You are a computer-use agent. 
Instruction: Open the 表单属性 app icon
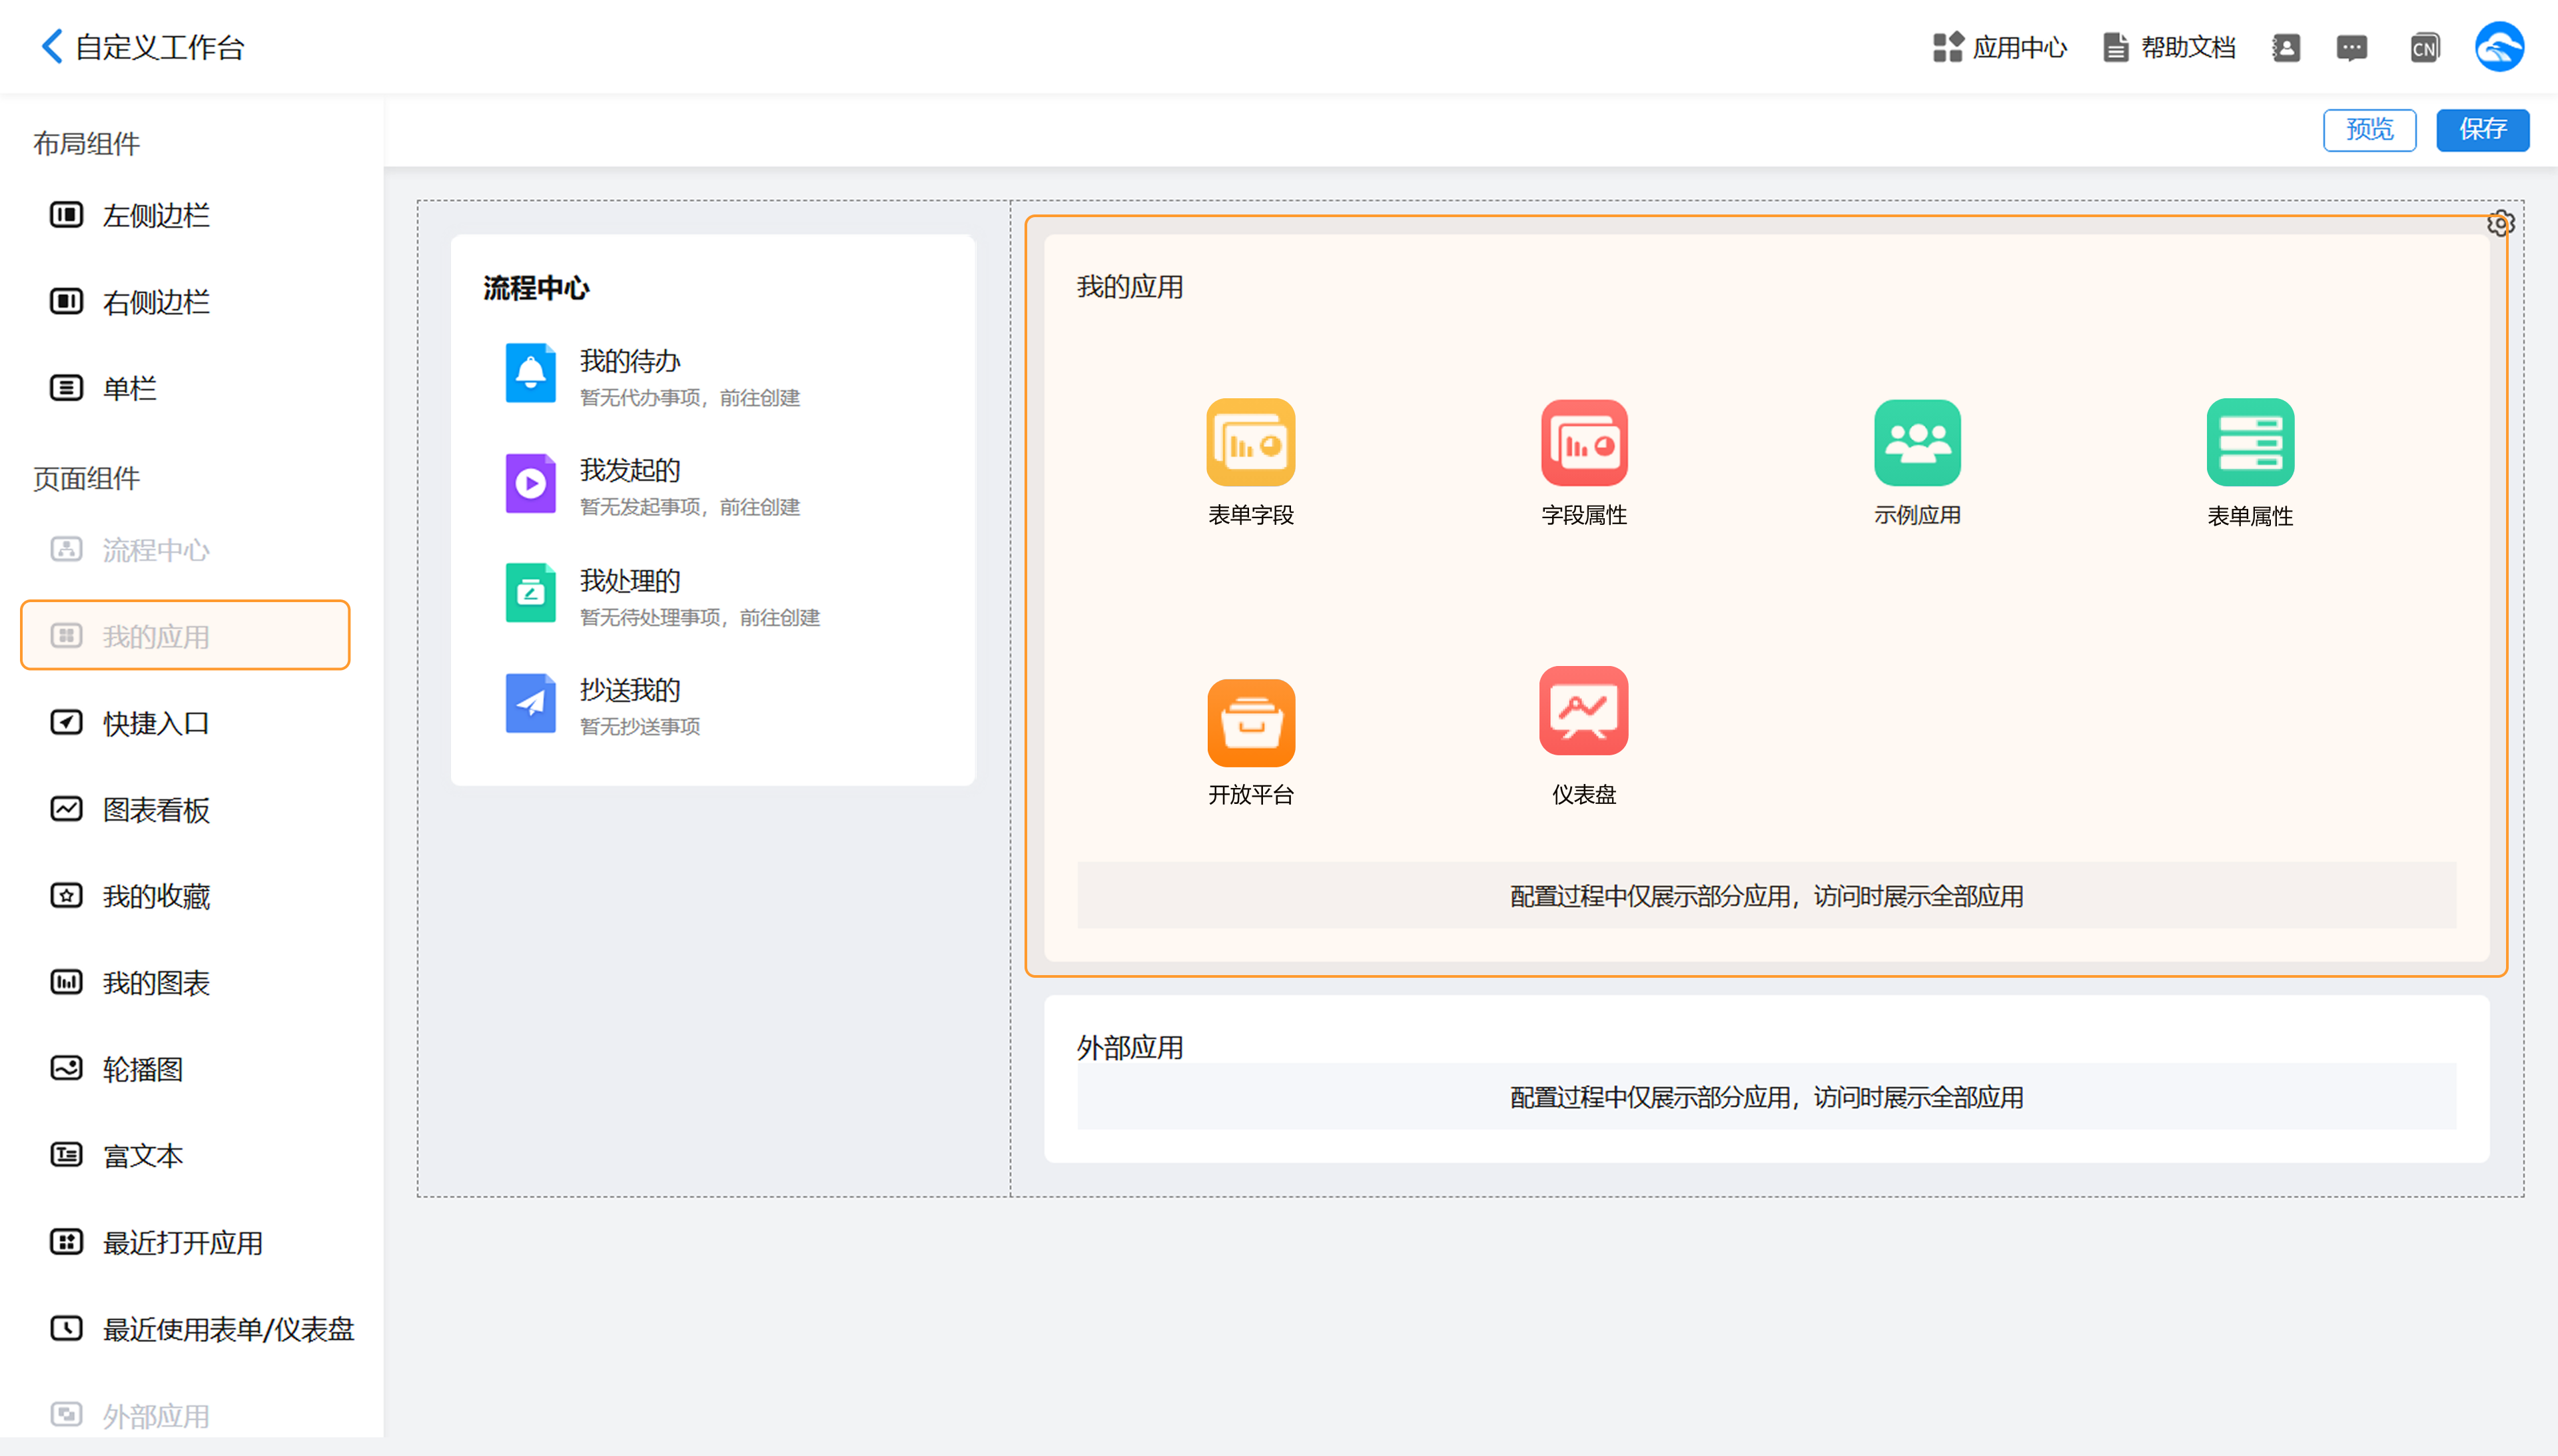[x=2250, y=442]
